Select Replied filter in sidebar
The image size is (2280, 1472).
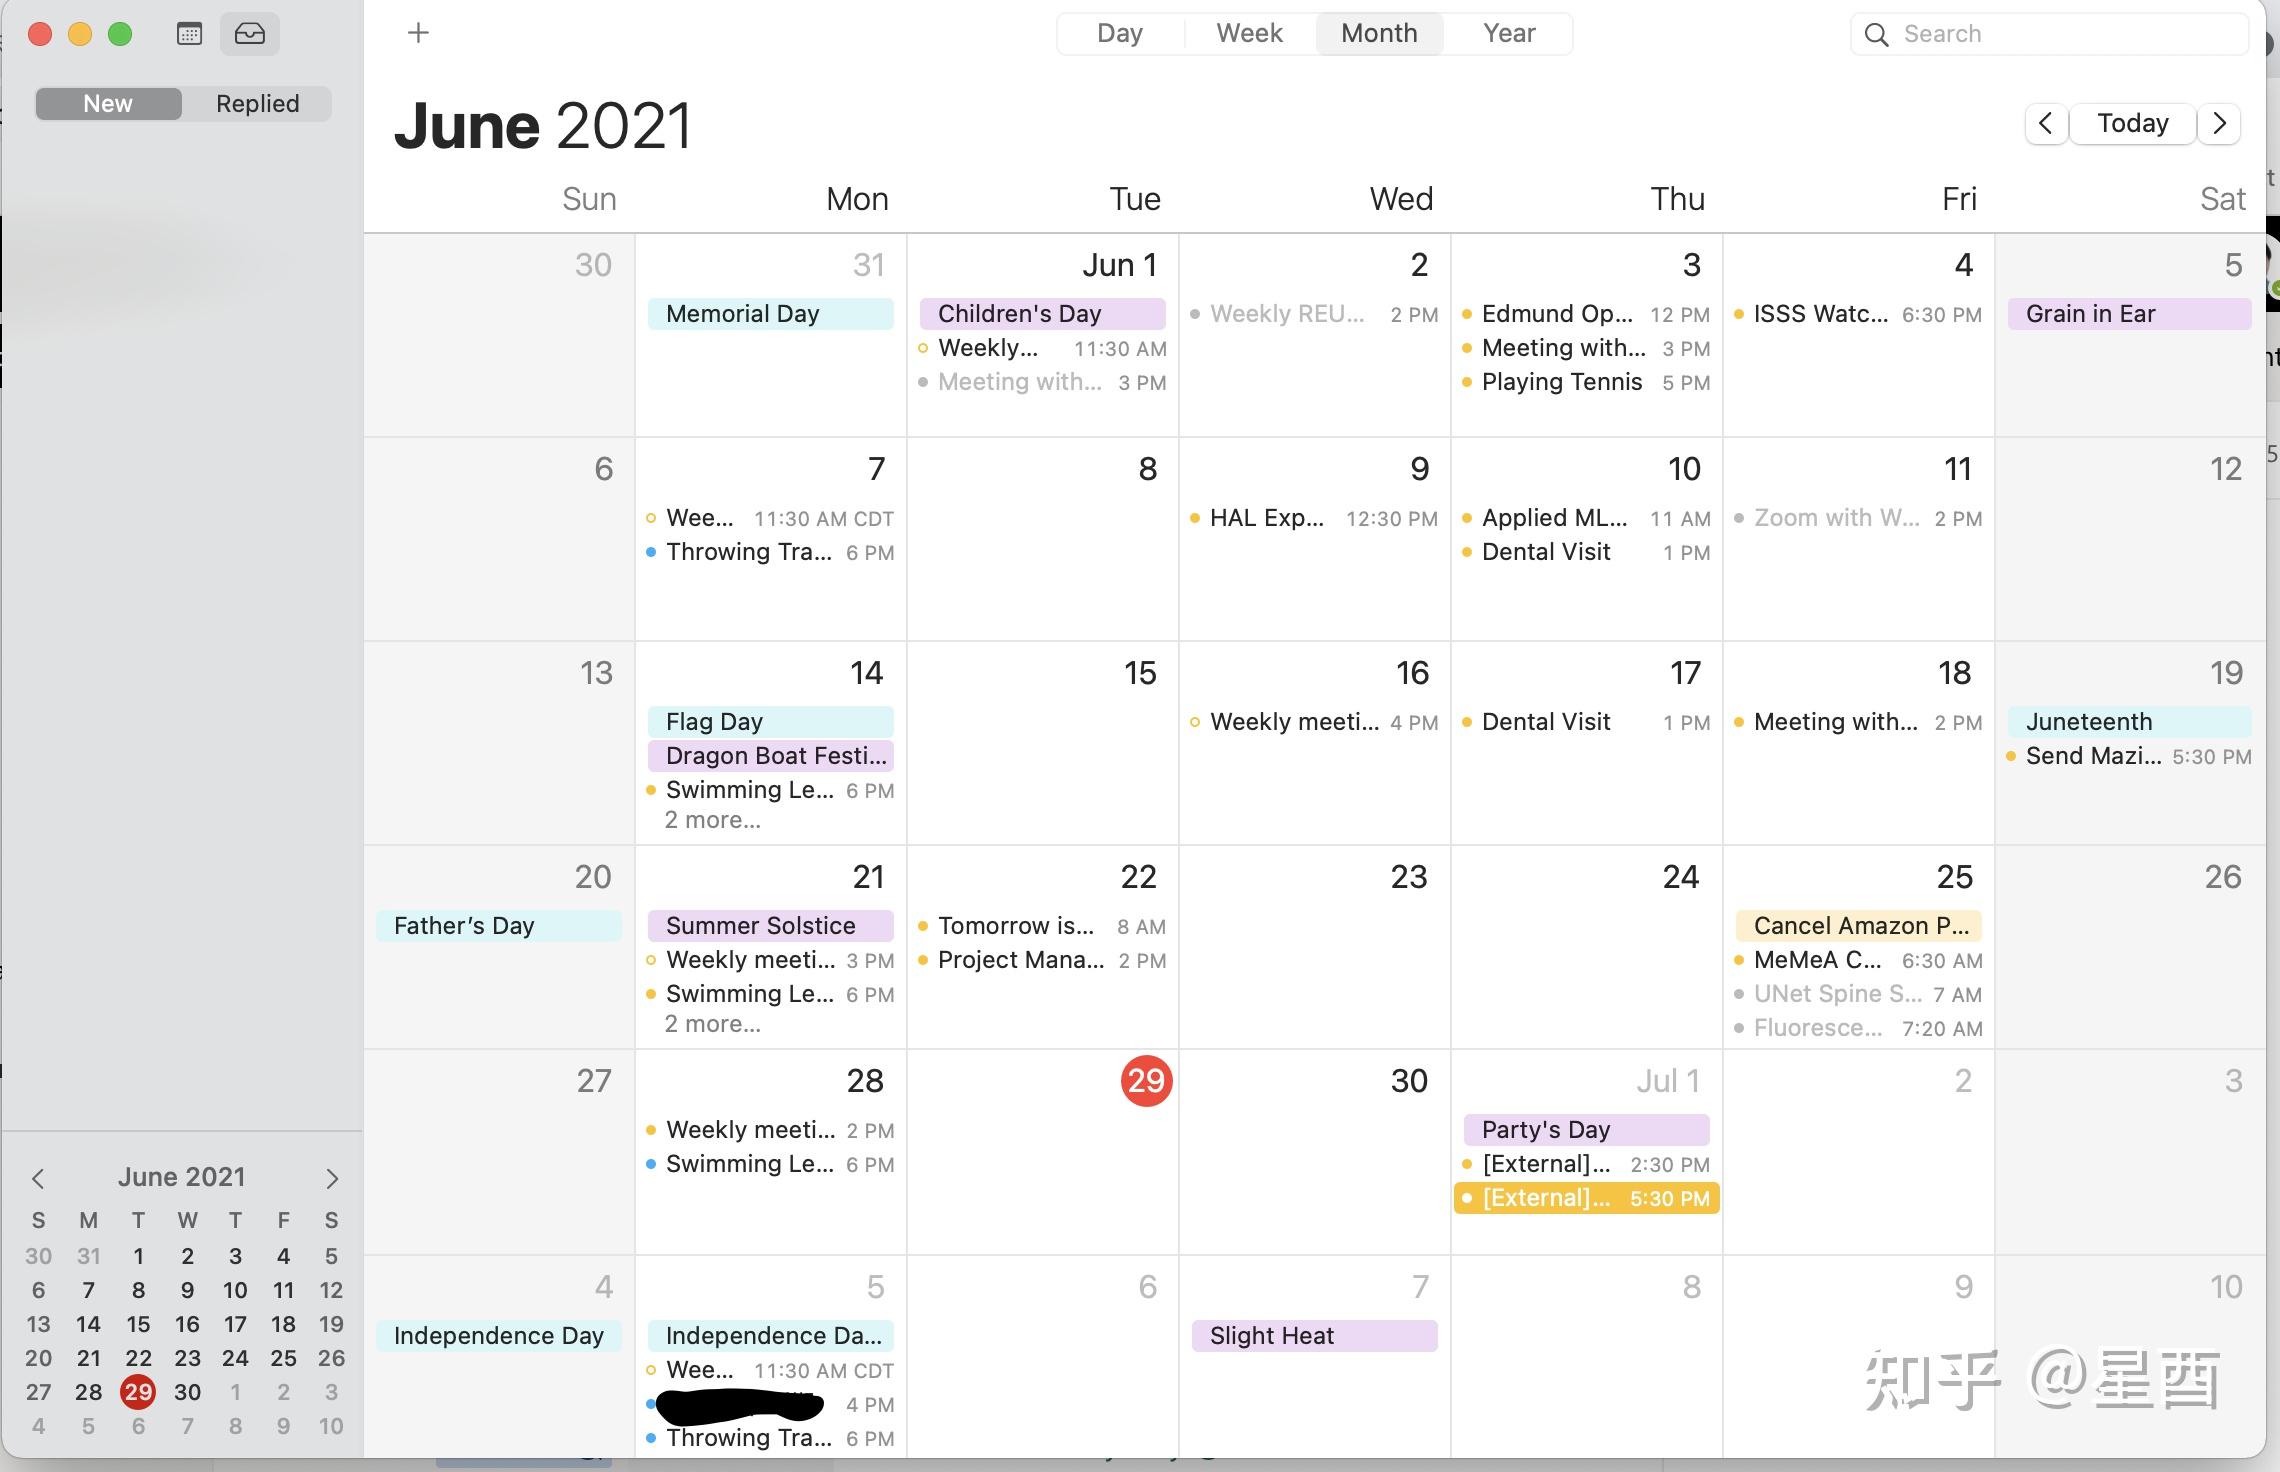point(256,103)
